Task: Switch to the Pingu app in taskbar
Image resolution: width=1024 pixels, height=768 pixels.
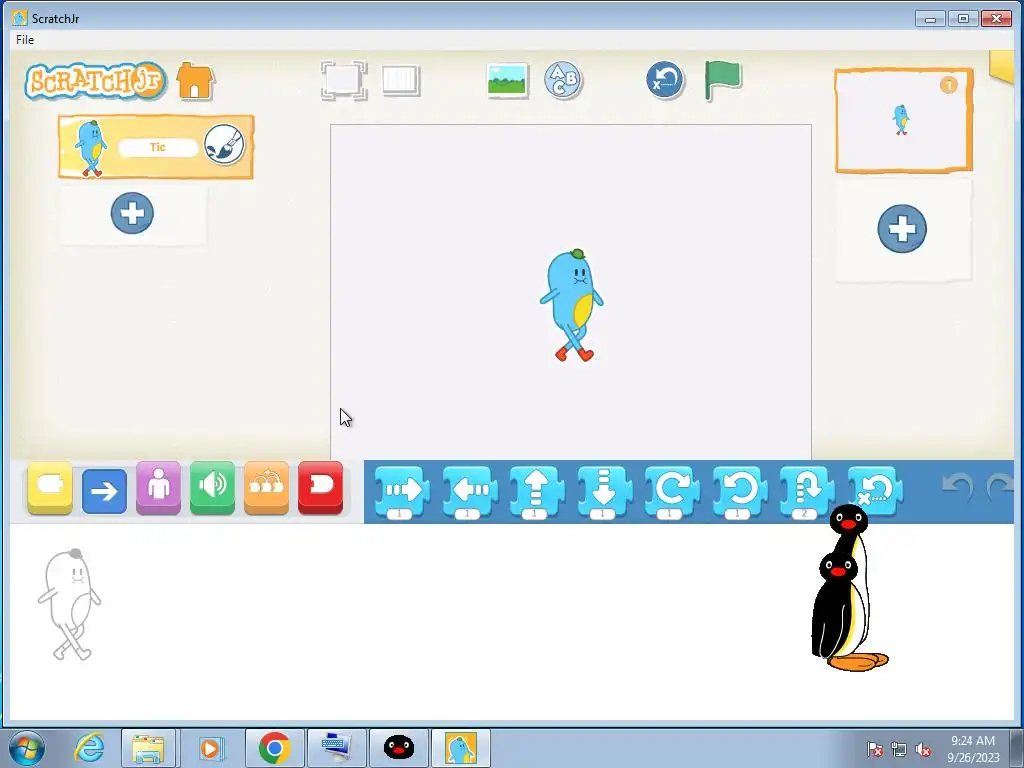Action: [x=398, y=748]
